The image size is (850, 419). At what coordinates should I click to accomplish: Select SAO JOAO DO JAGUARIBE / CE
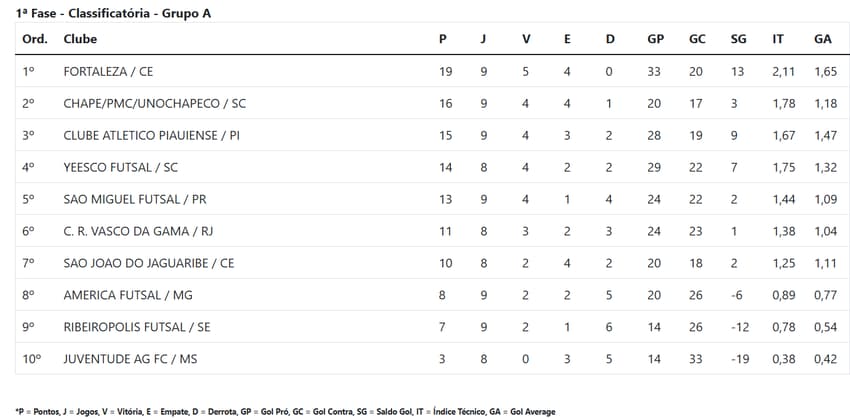pyautogui.click(x=149, y=263)
